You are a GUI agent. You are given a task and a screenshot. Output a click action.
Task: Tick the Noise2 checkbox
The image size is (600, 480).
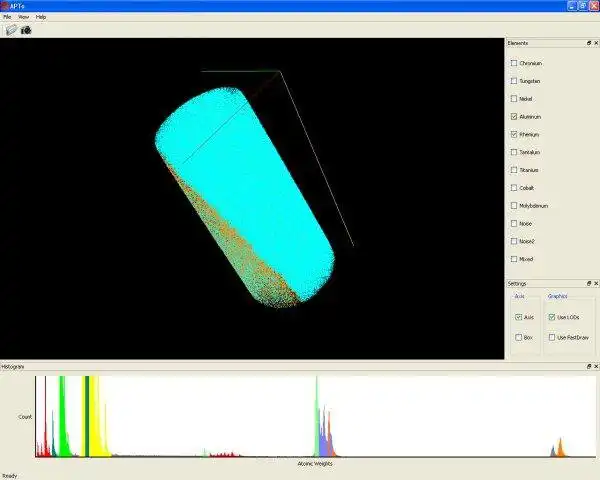point(514,241)
